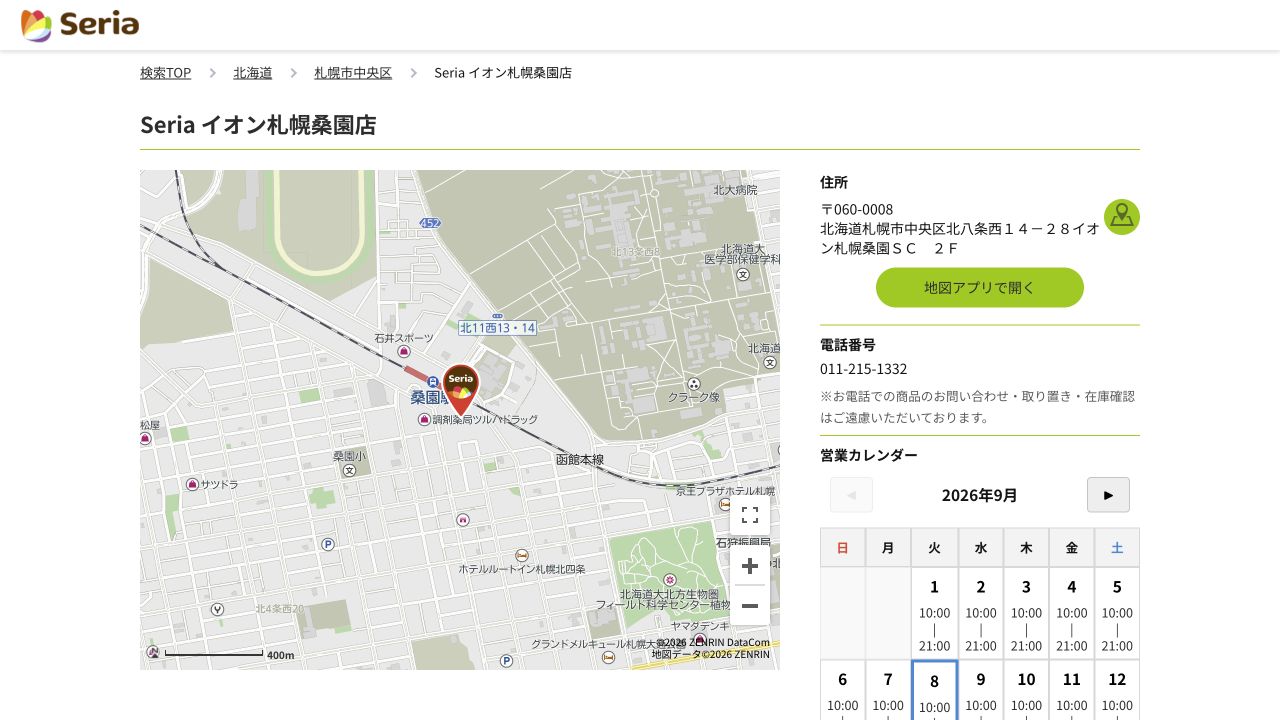
Task: Select Sunday September 6 cell
Action: pos(843,690)
